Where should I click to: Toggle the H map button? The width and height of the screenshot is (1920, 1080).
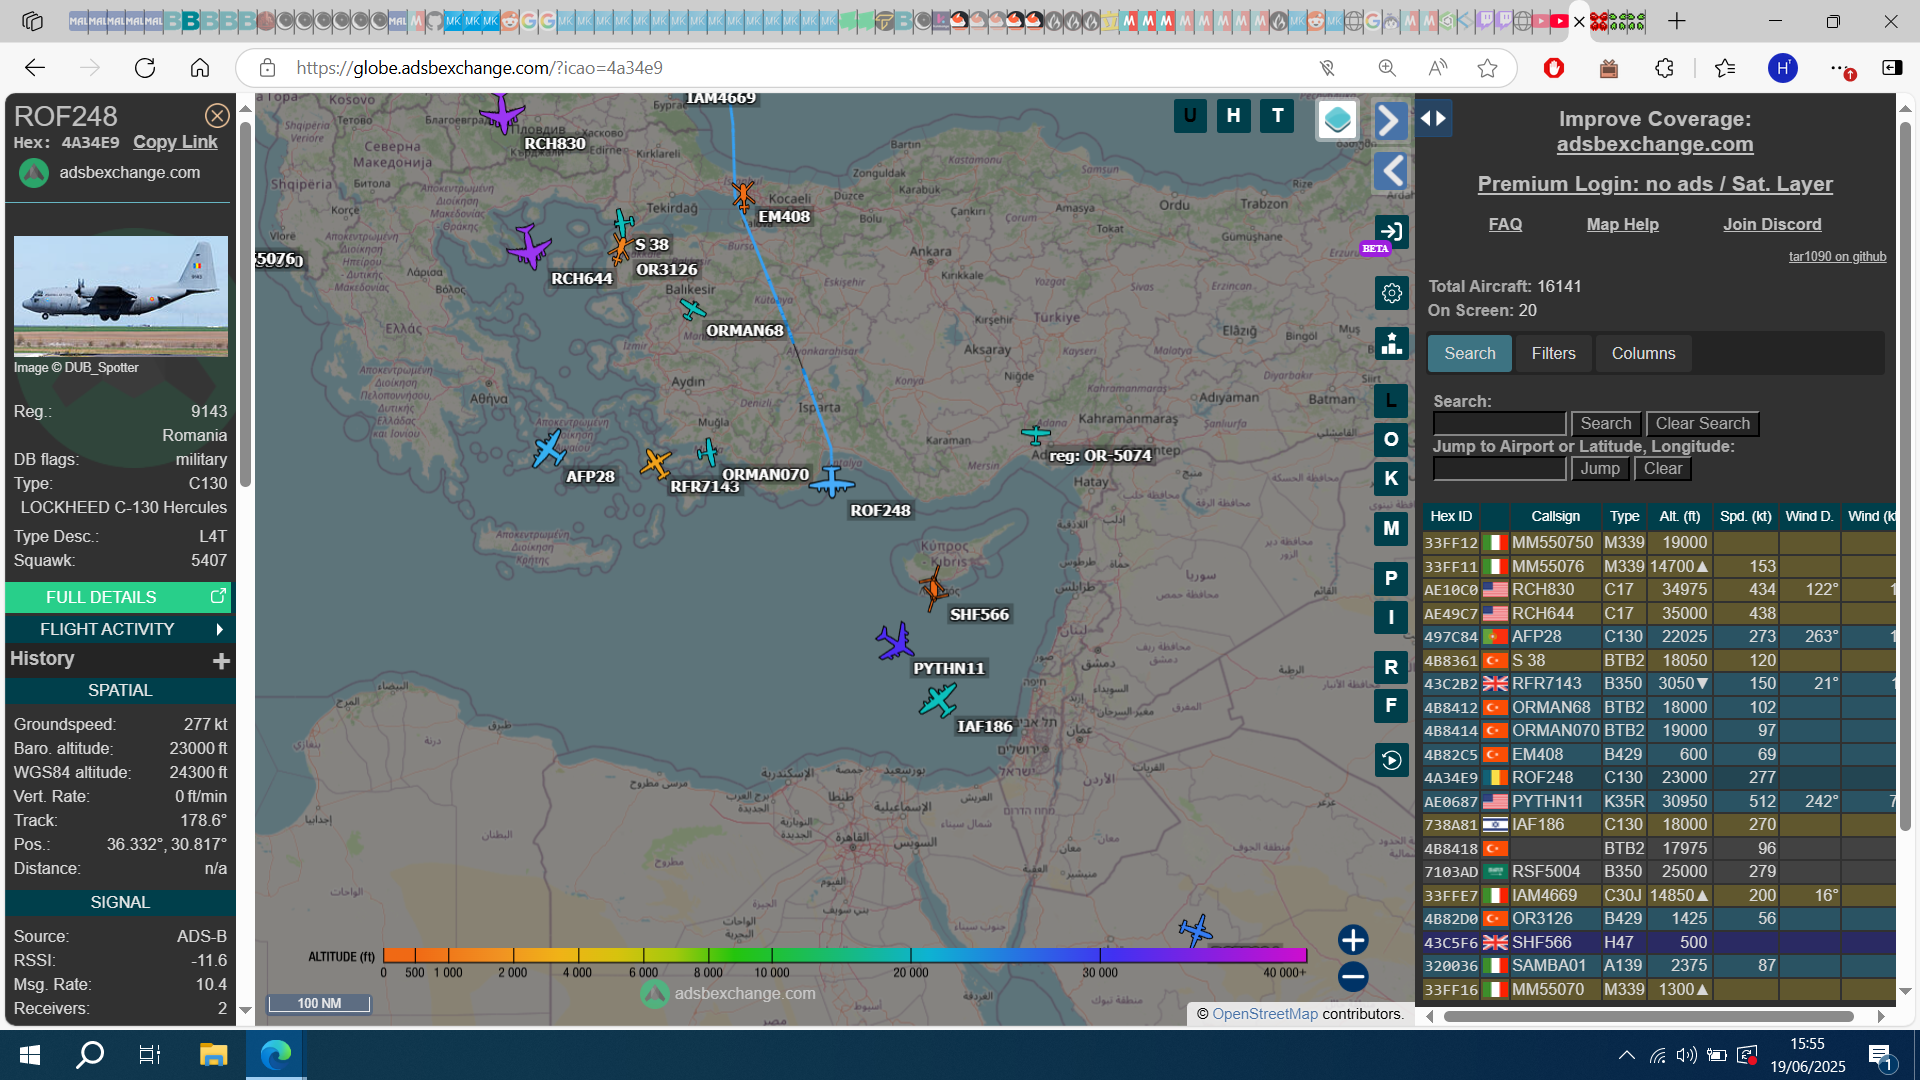(1234, 116)
